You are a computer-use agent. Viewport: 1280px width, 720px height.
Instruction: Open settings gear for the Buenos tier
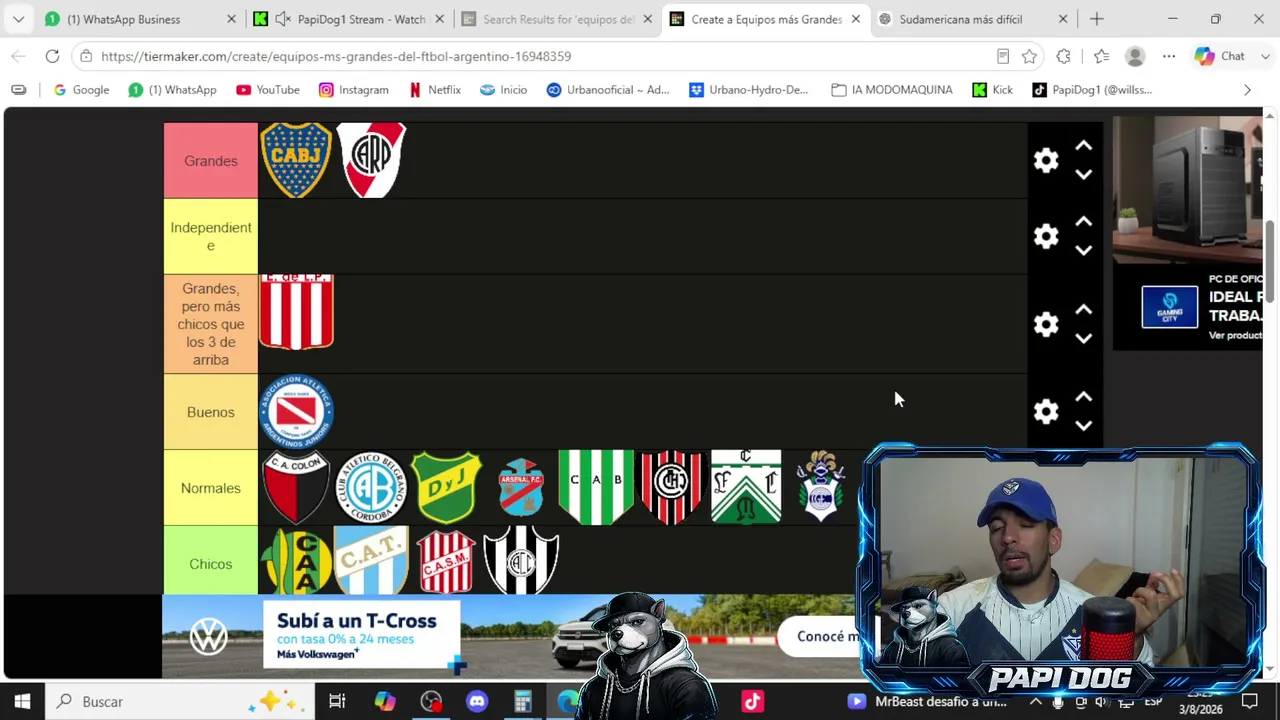pos(1046,411)
